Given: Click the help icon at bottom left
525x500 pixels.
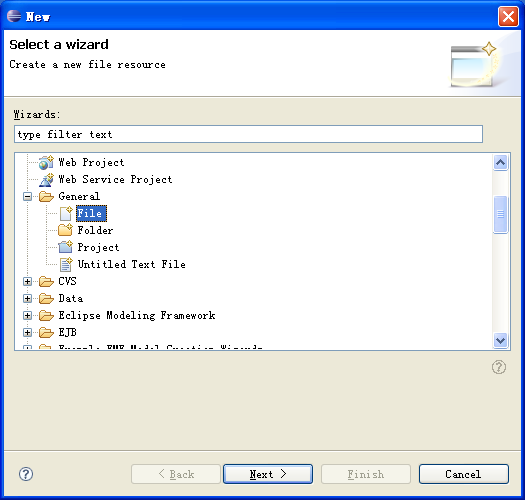Looking at the screenshot, I should tap(26, 474).
